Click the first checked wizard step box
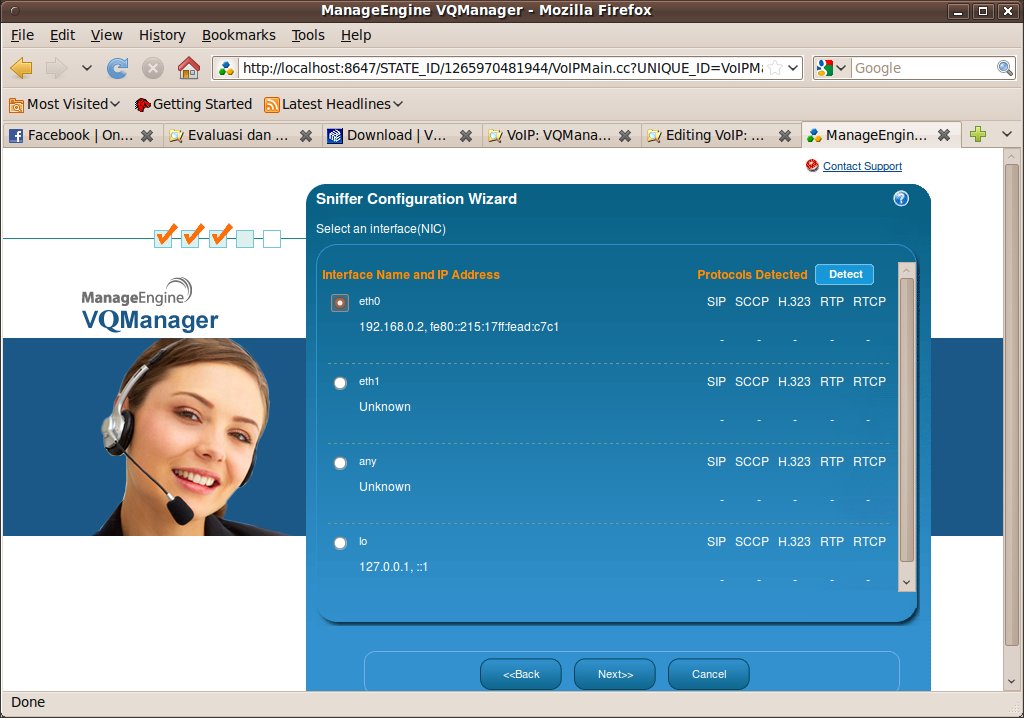 click(164, 237)
